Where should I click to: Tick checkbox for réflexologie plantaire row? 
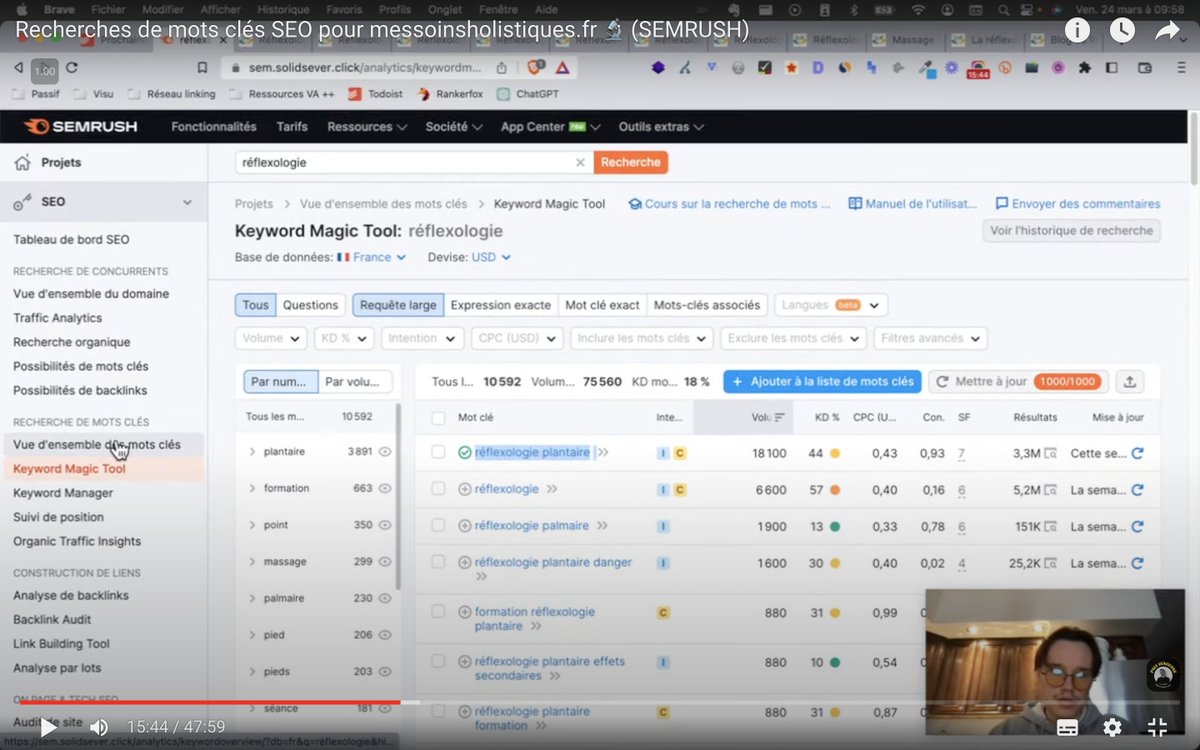[x=438, y=453]
